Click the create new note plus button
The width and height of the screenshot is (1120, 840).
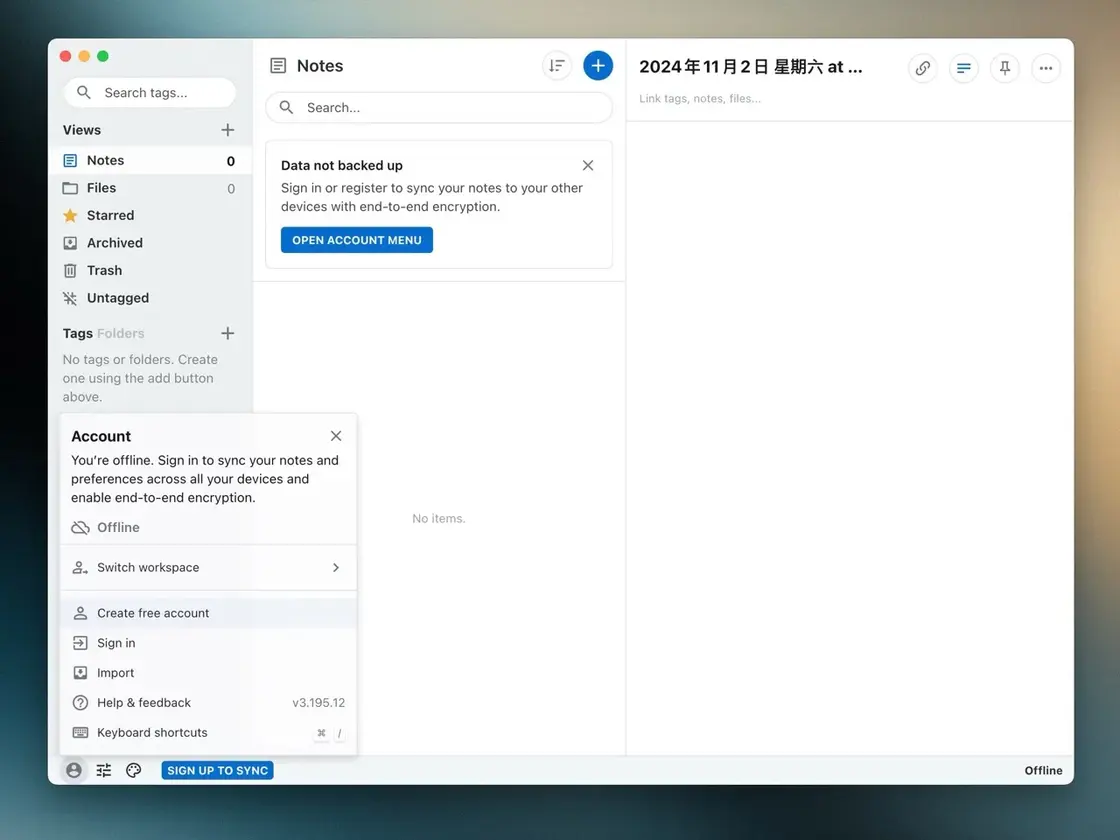[598, 66]
